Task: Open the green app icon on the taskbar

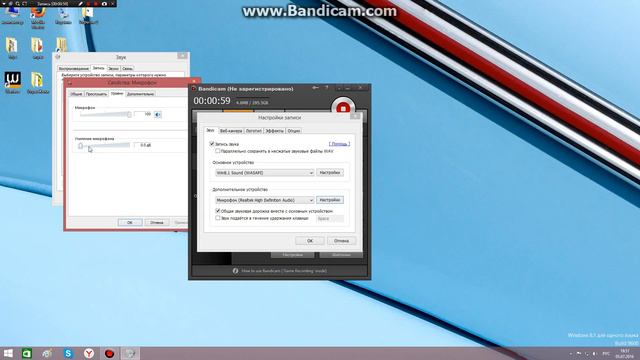Action: click(27, 353)
